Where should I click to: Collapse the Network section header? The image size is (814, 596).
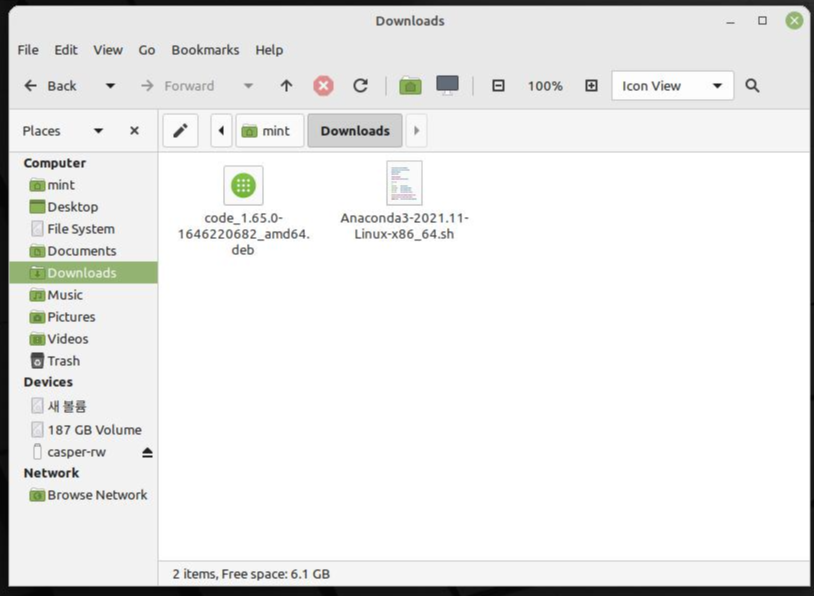(51, 473)
